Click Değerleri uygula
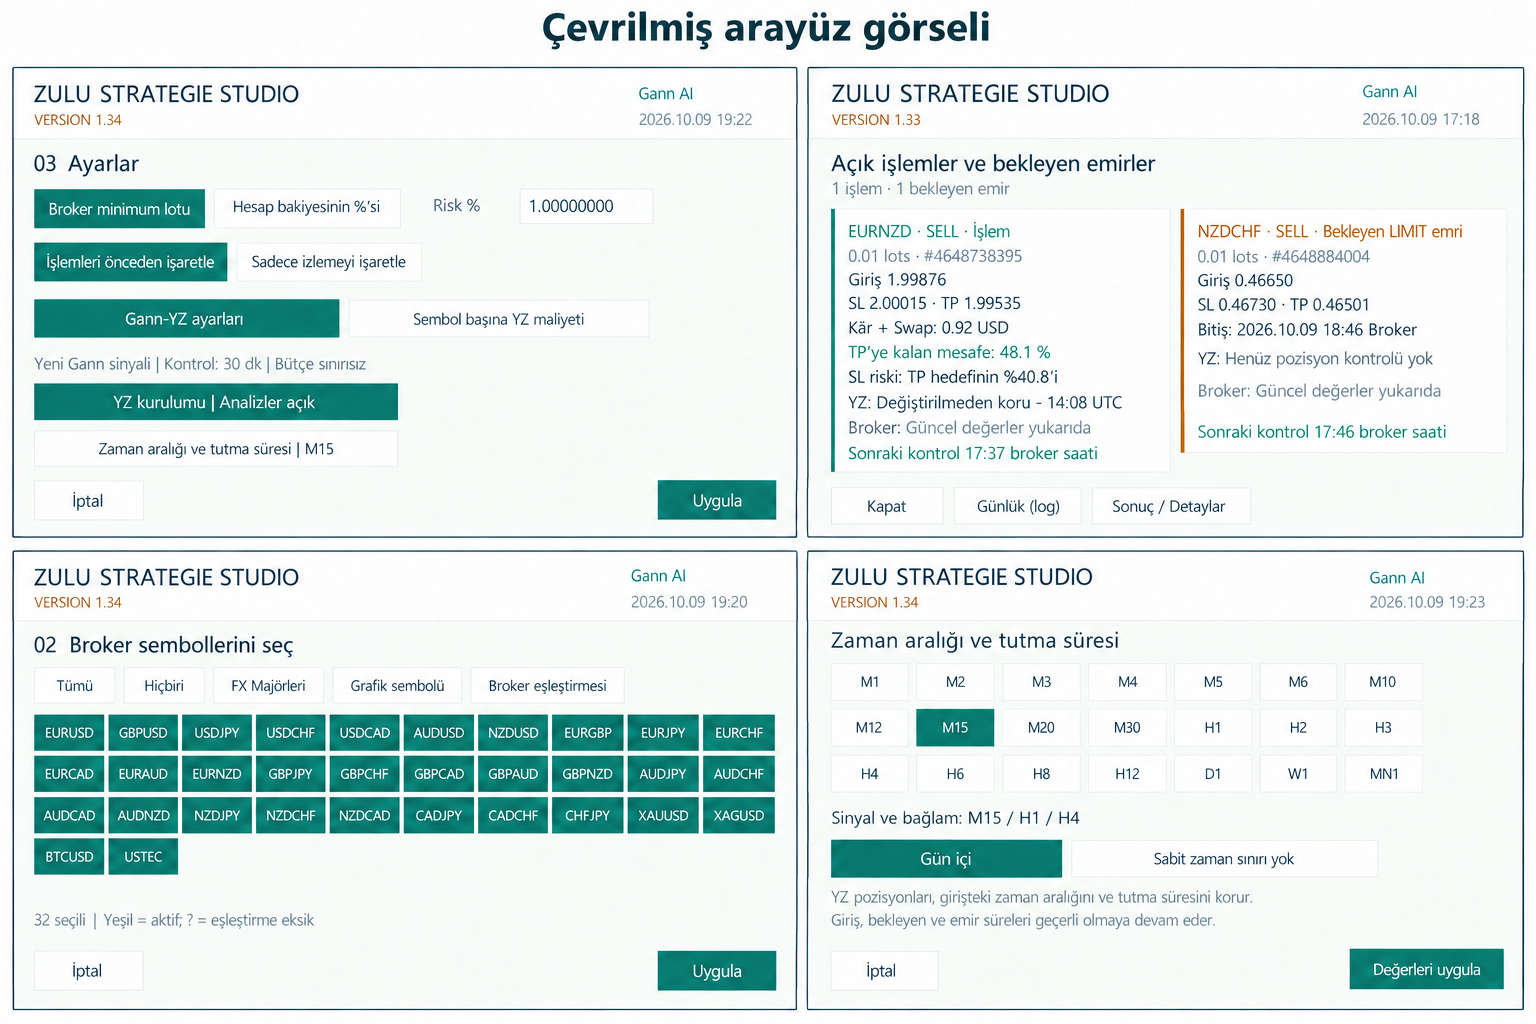The height and width of the screenshot is (1024, 1536). (1426, 969)
